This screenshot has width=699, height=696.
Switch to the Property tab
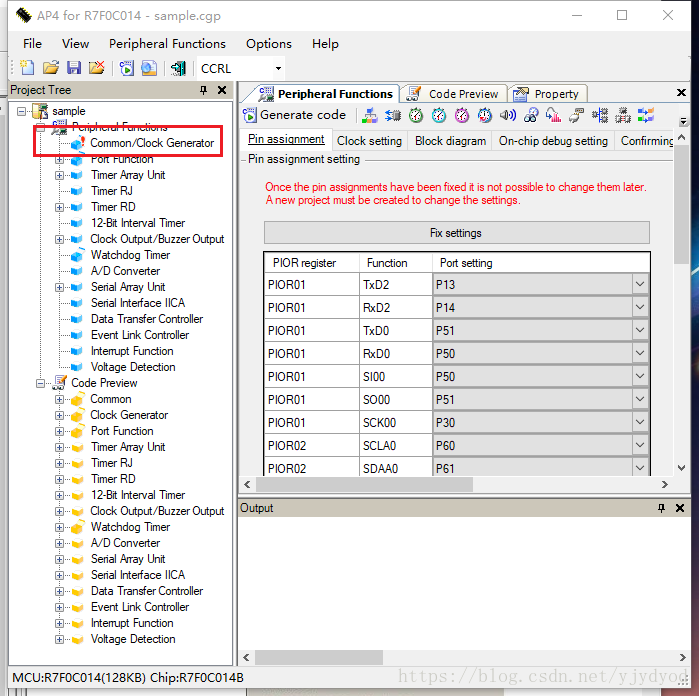[548, 94]
